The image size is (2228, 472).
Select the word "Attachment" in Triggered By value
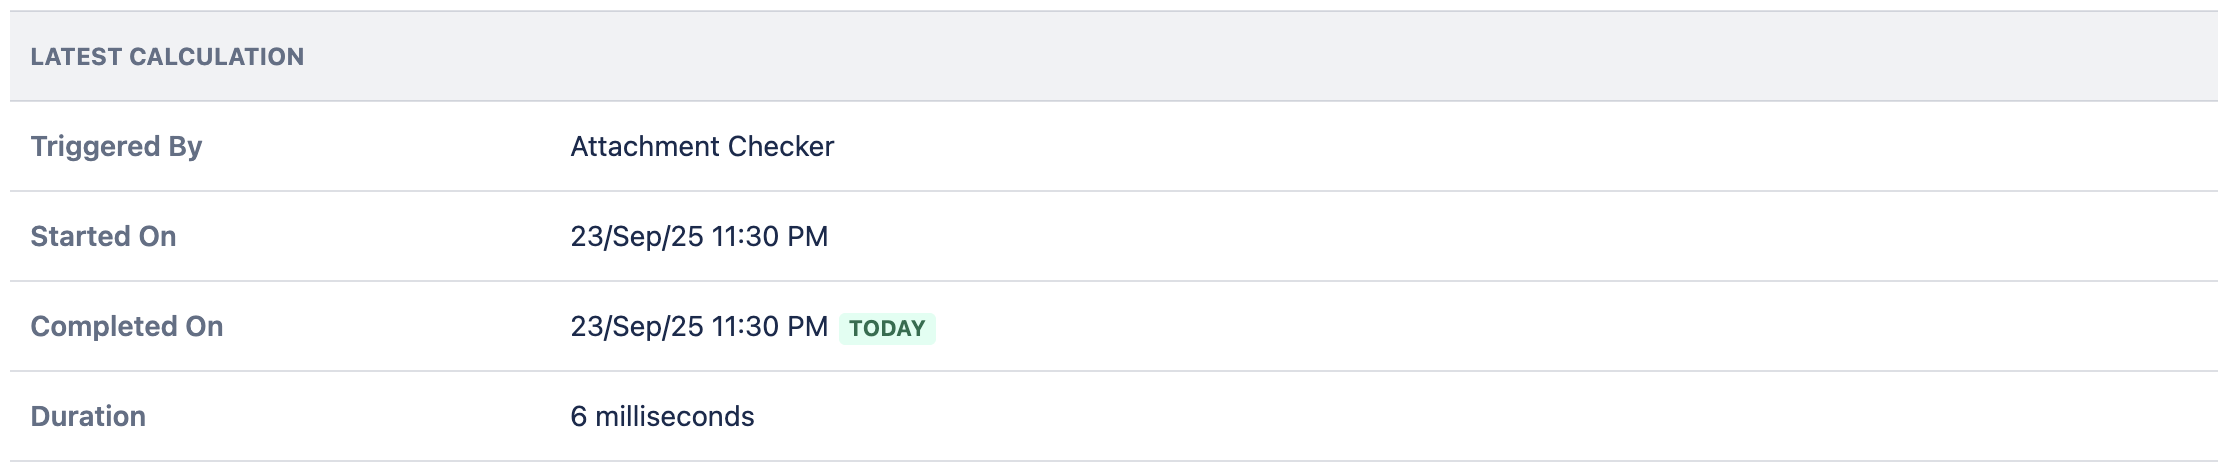645,147
